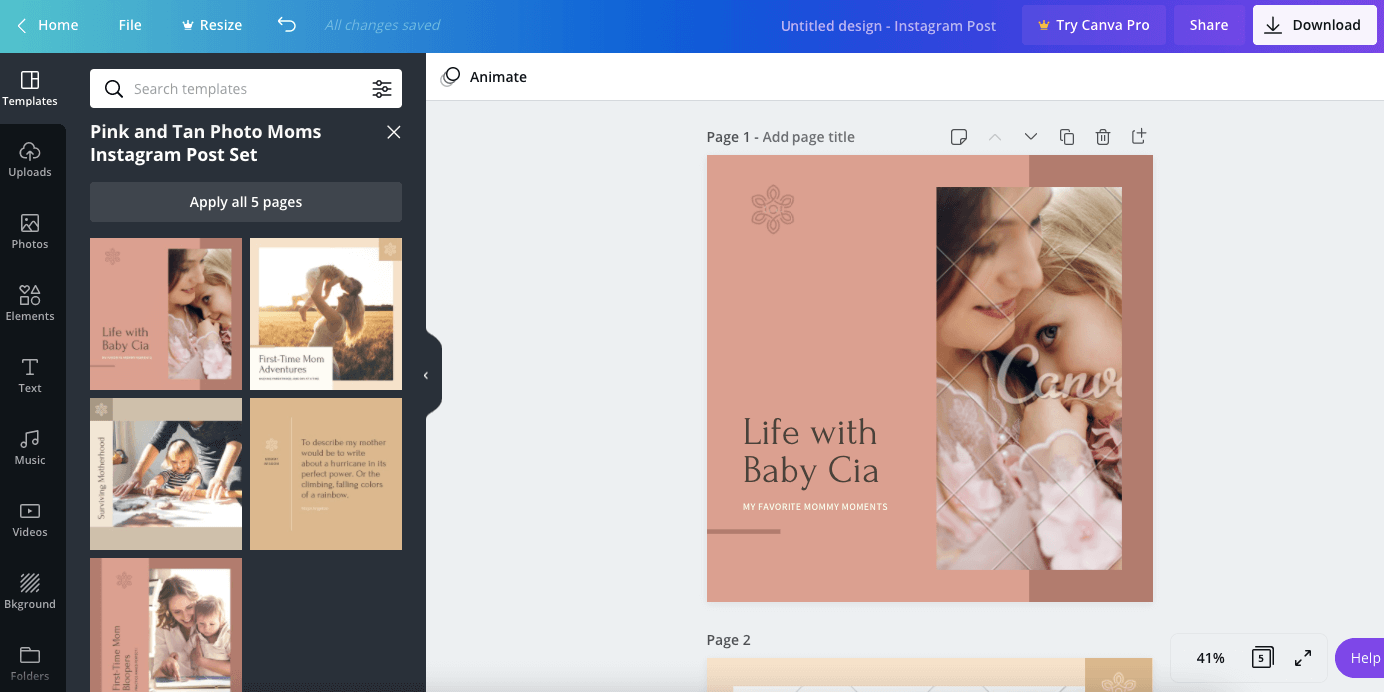The image size is (1384, 692).
Task: Download the design
Action: 1314,24
